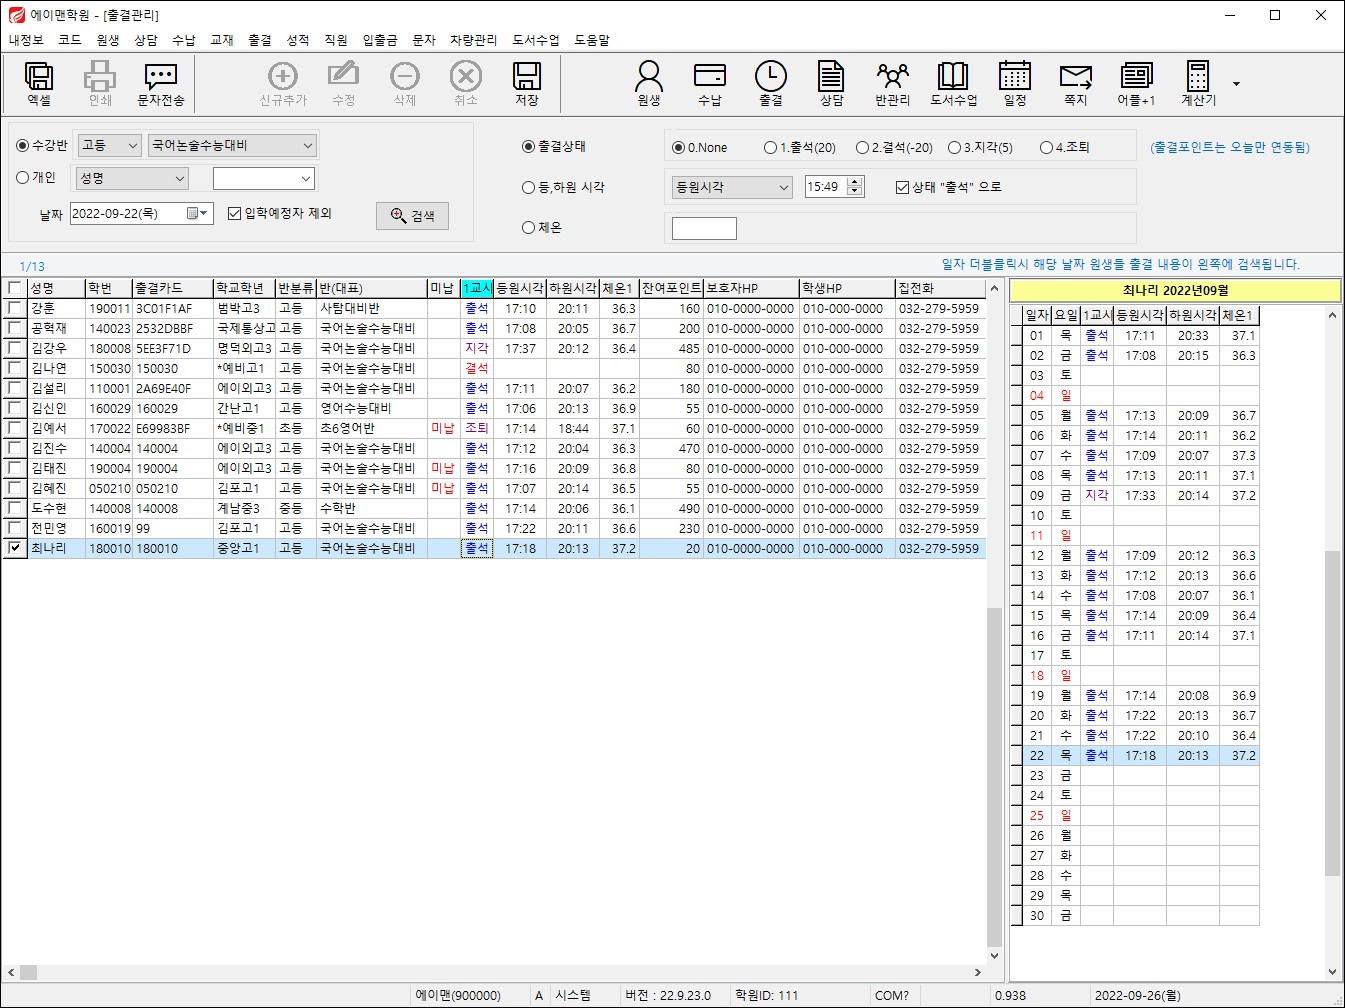Open the 도서수업 book icon
The image size is (1345, 1008).
pos(953,83)
